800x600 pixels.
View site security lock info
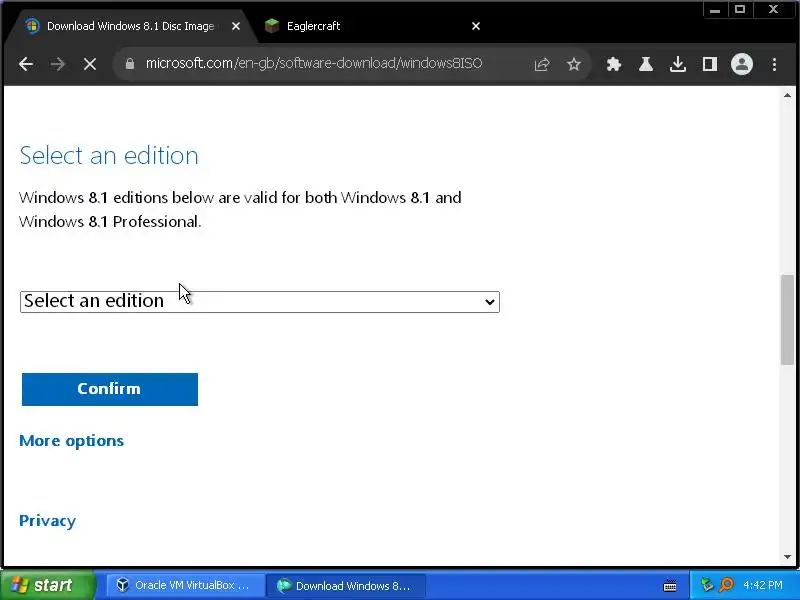[x=130, y=64]
